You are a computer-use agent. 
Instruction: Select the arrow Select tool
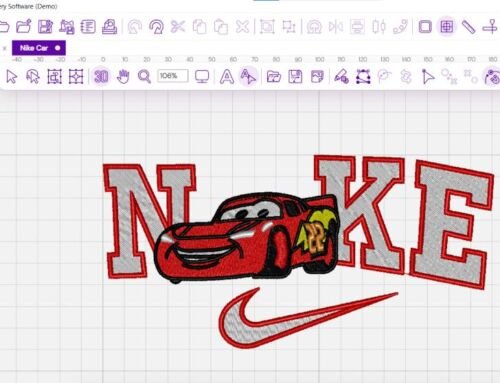12,77
